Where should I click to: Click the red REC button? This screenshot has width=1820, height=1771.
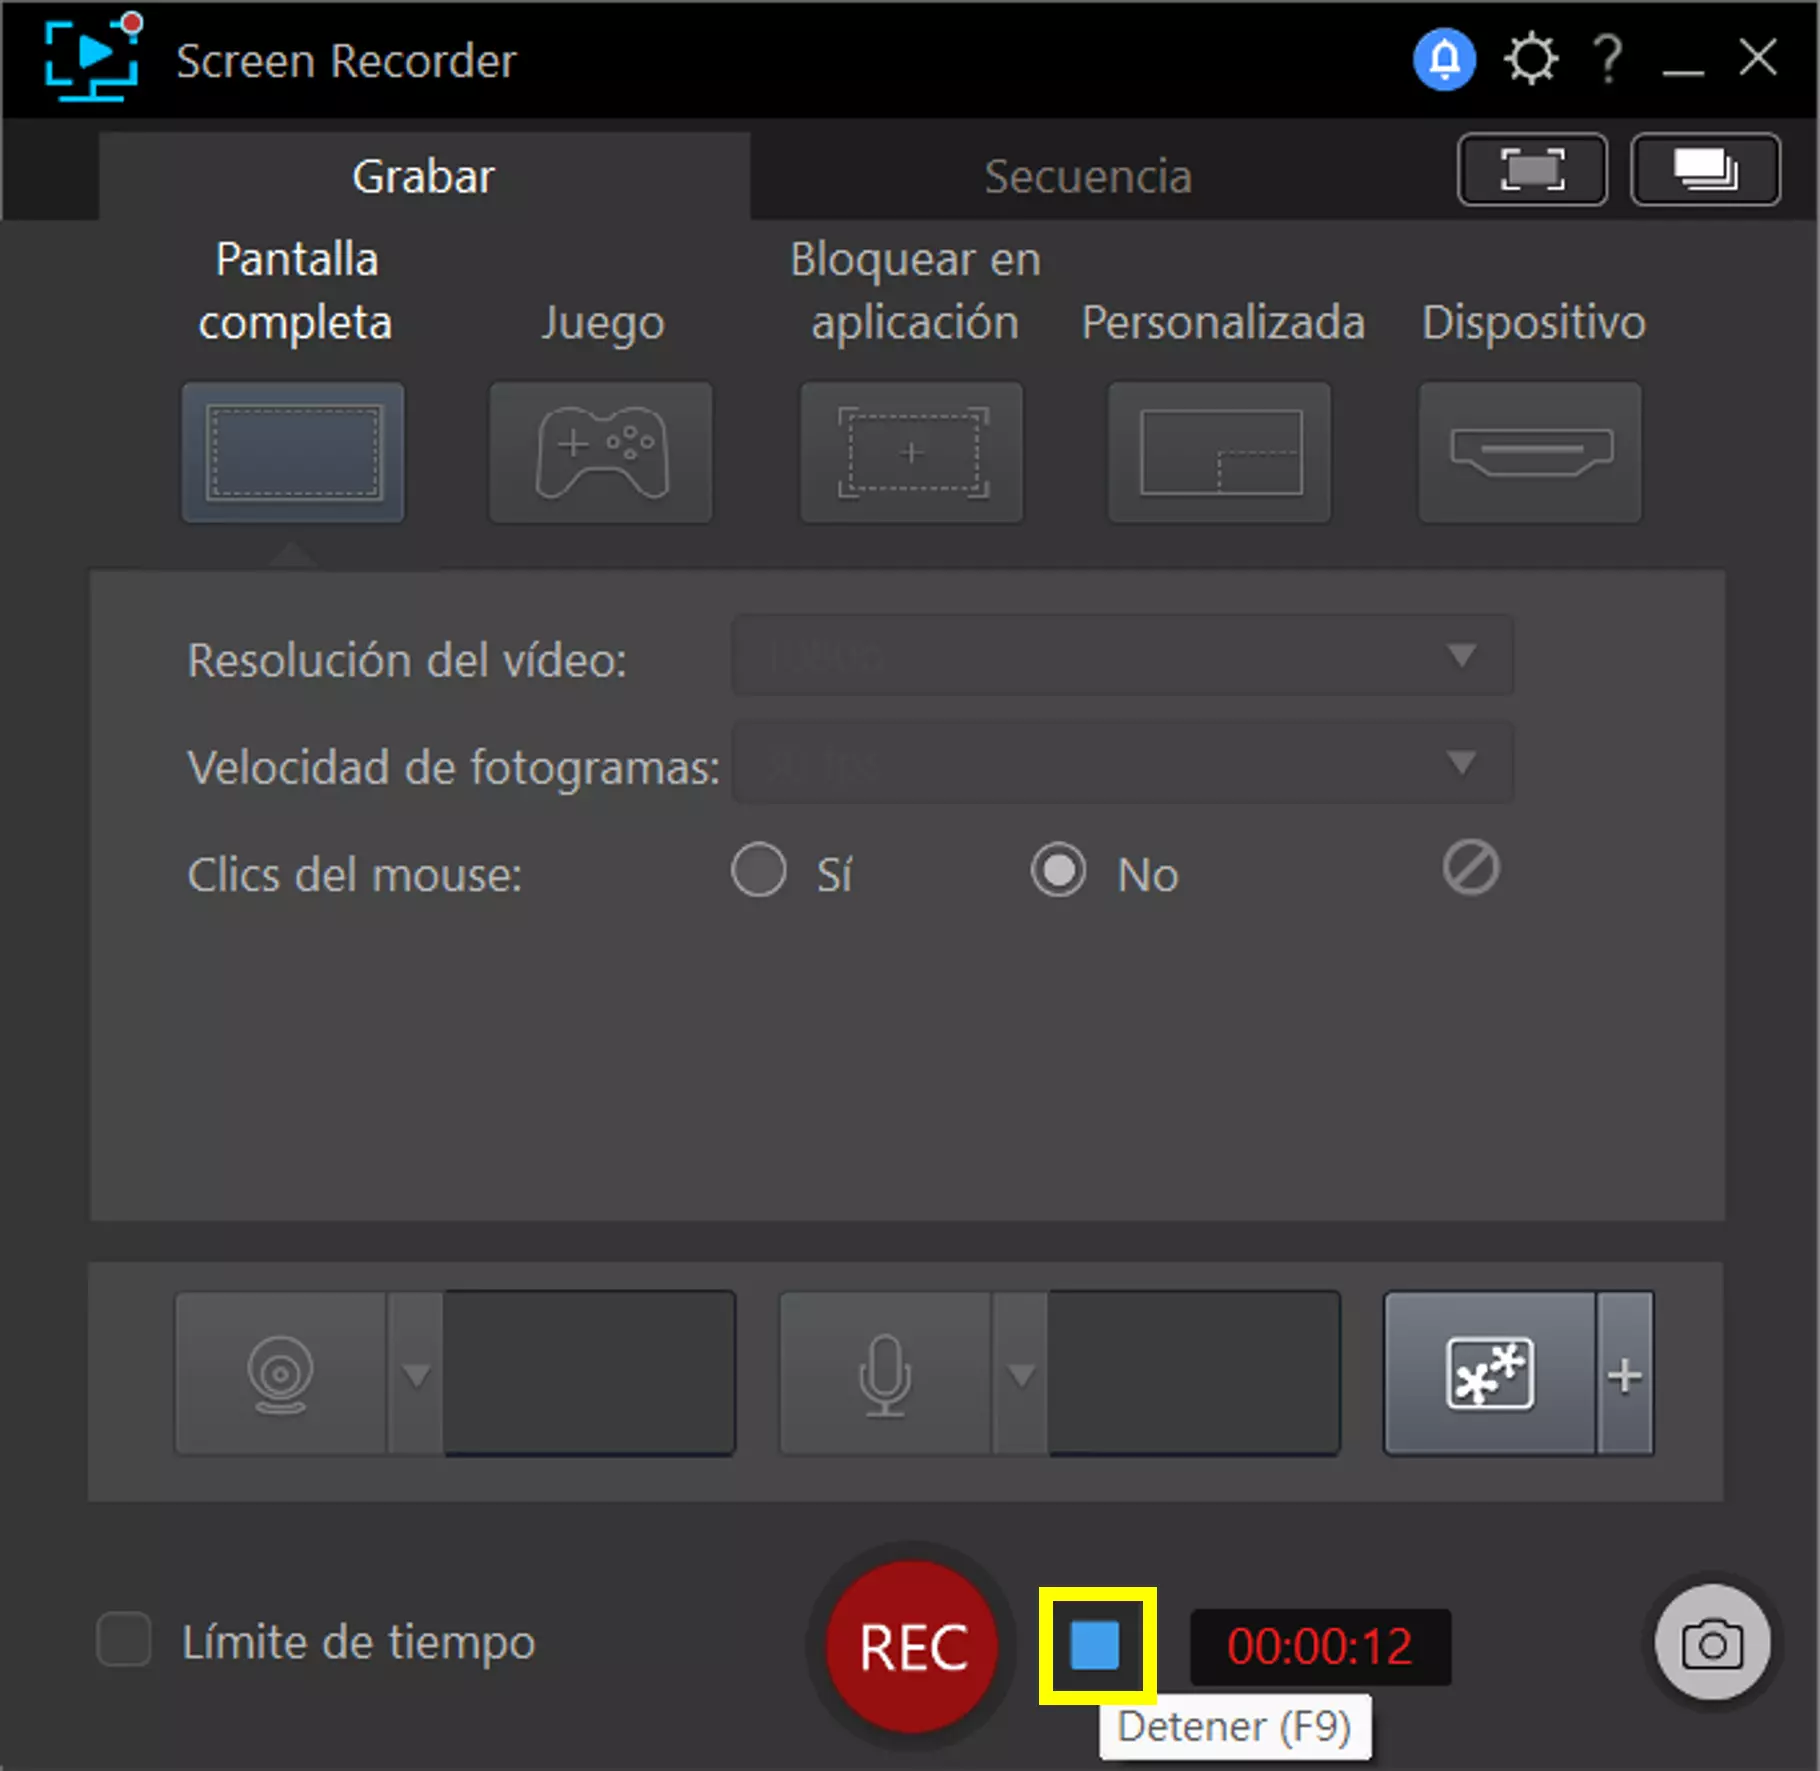(x=912, y=1646)
